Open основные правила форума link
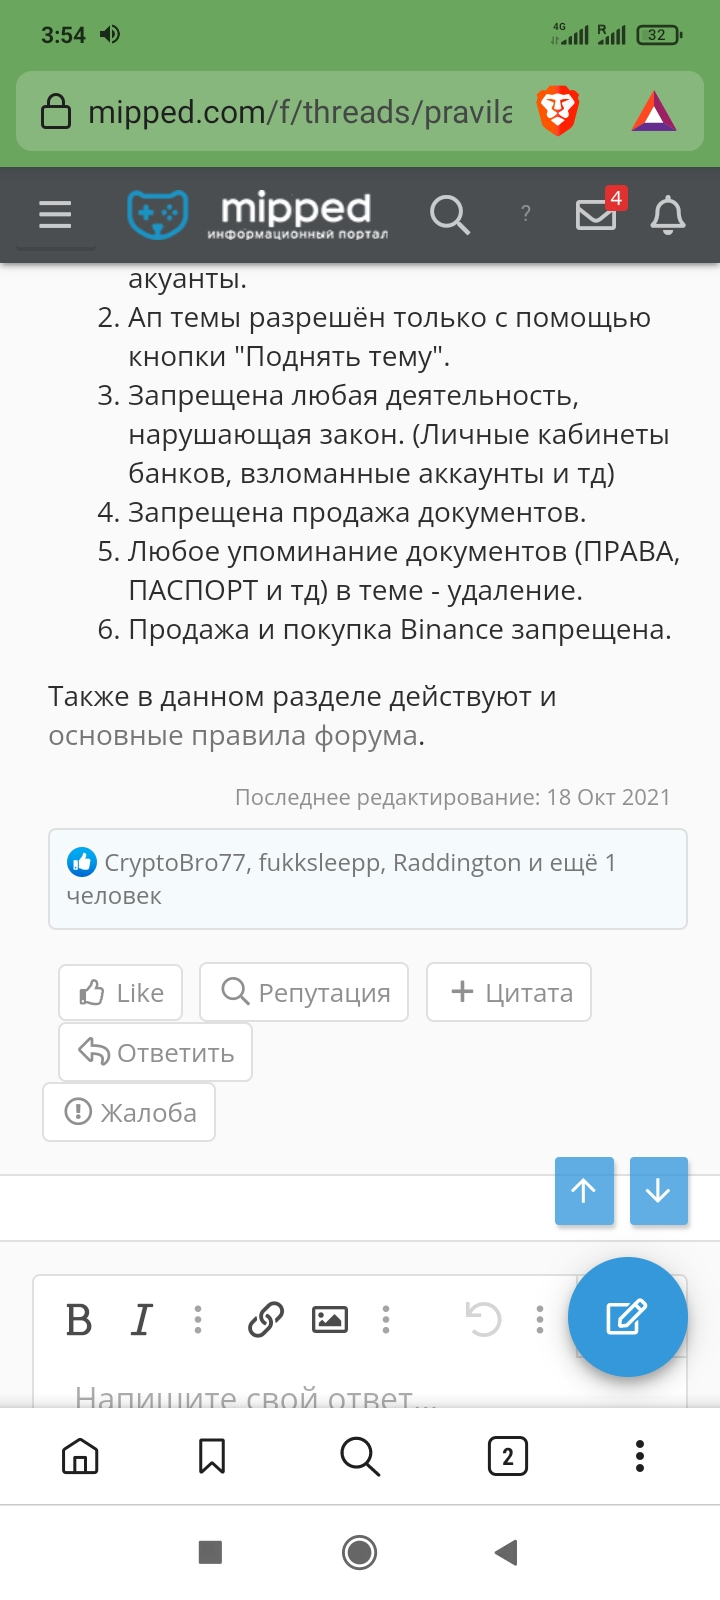The height and width of the screenshot is (1600, 720). point(234,736)
